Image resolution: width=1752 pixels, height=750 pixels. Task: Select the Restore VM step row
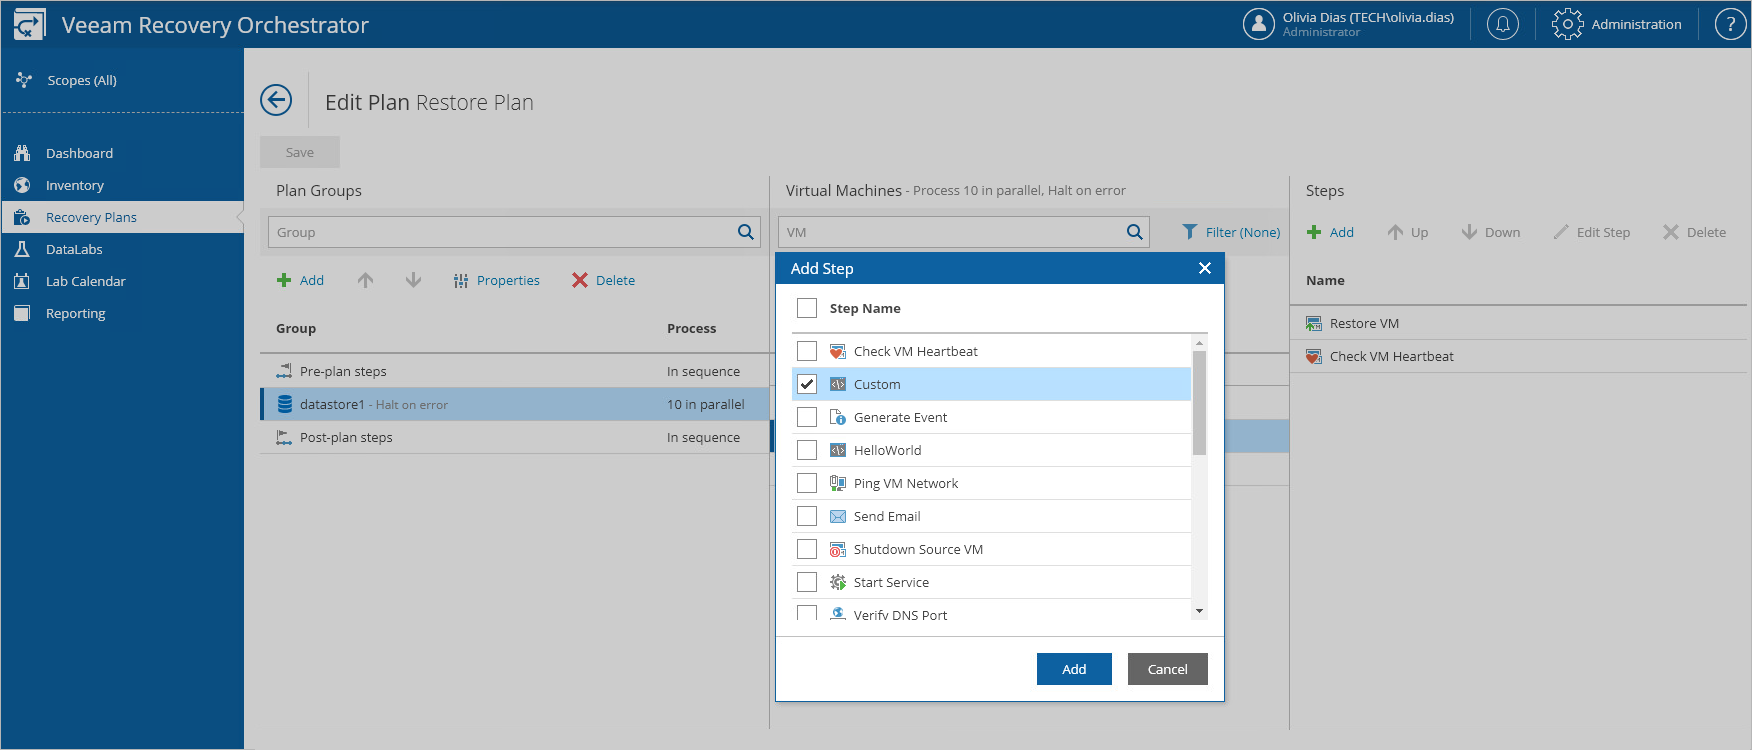tap(1518, 323)
